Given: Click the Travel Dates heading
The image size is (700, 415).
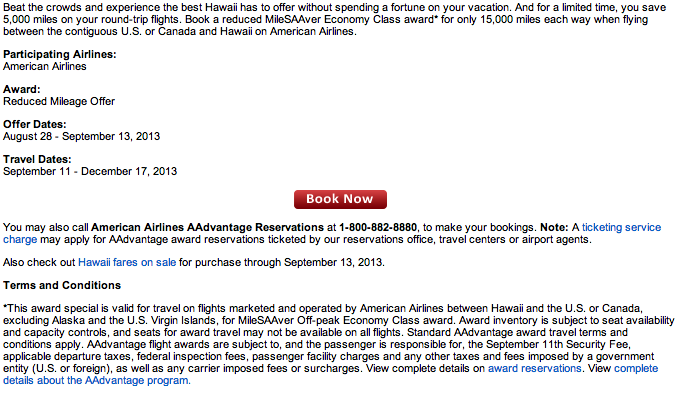Looking at the screenshot, I should point(37,159).
